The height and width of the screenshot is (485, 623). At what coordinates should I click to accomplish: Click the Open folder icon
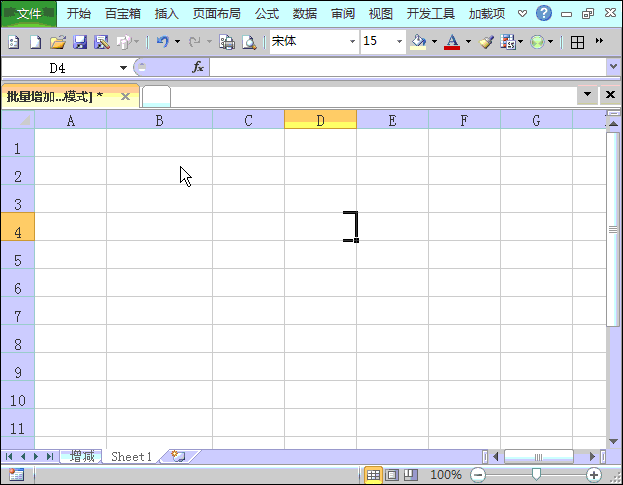point(58,42)
